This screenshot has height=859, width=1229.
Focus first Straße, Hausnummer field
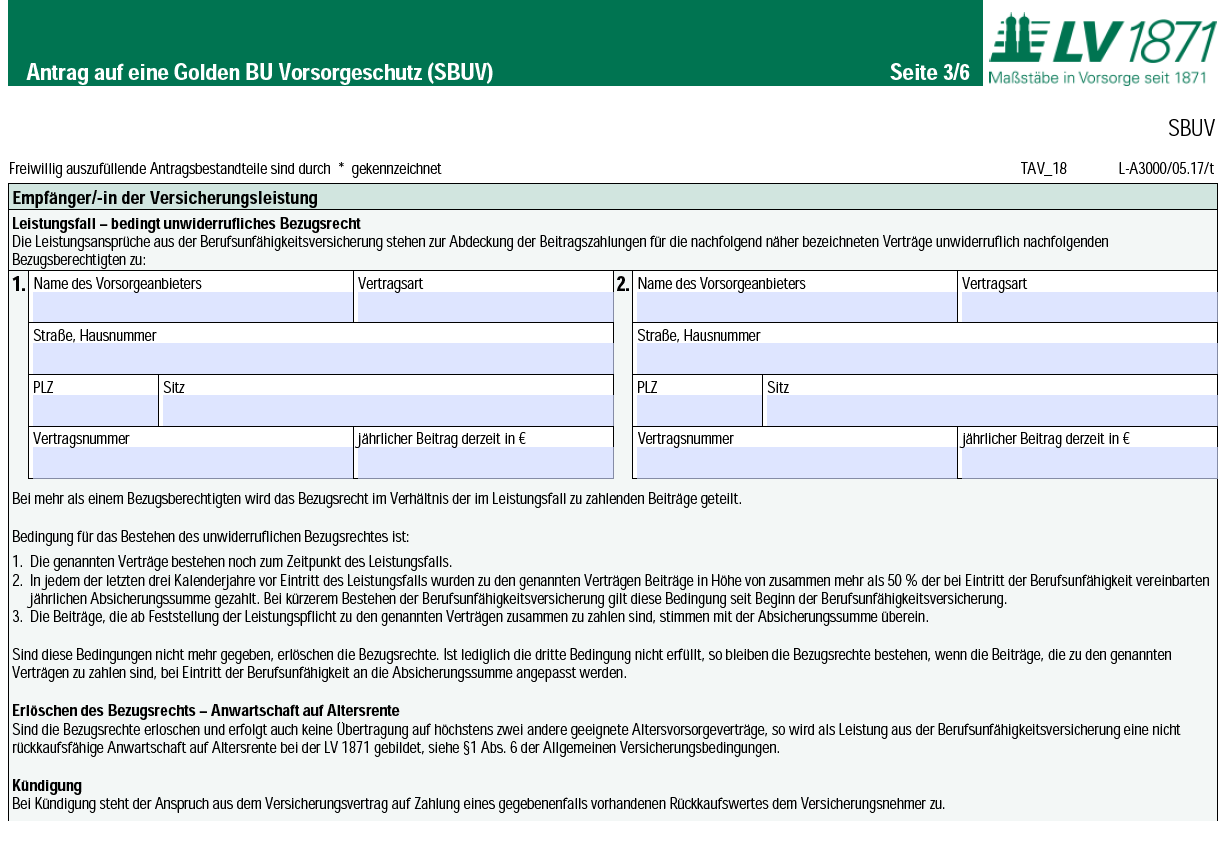(323, 359)
